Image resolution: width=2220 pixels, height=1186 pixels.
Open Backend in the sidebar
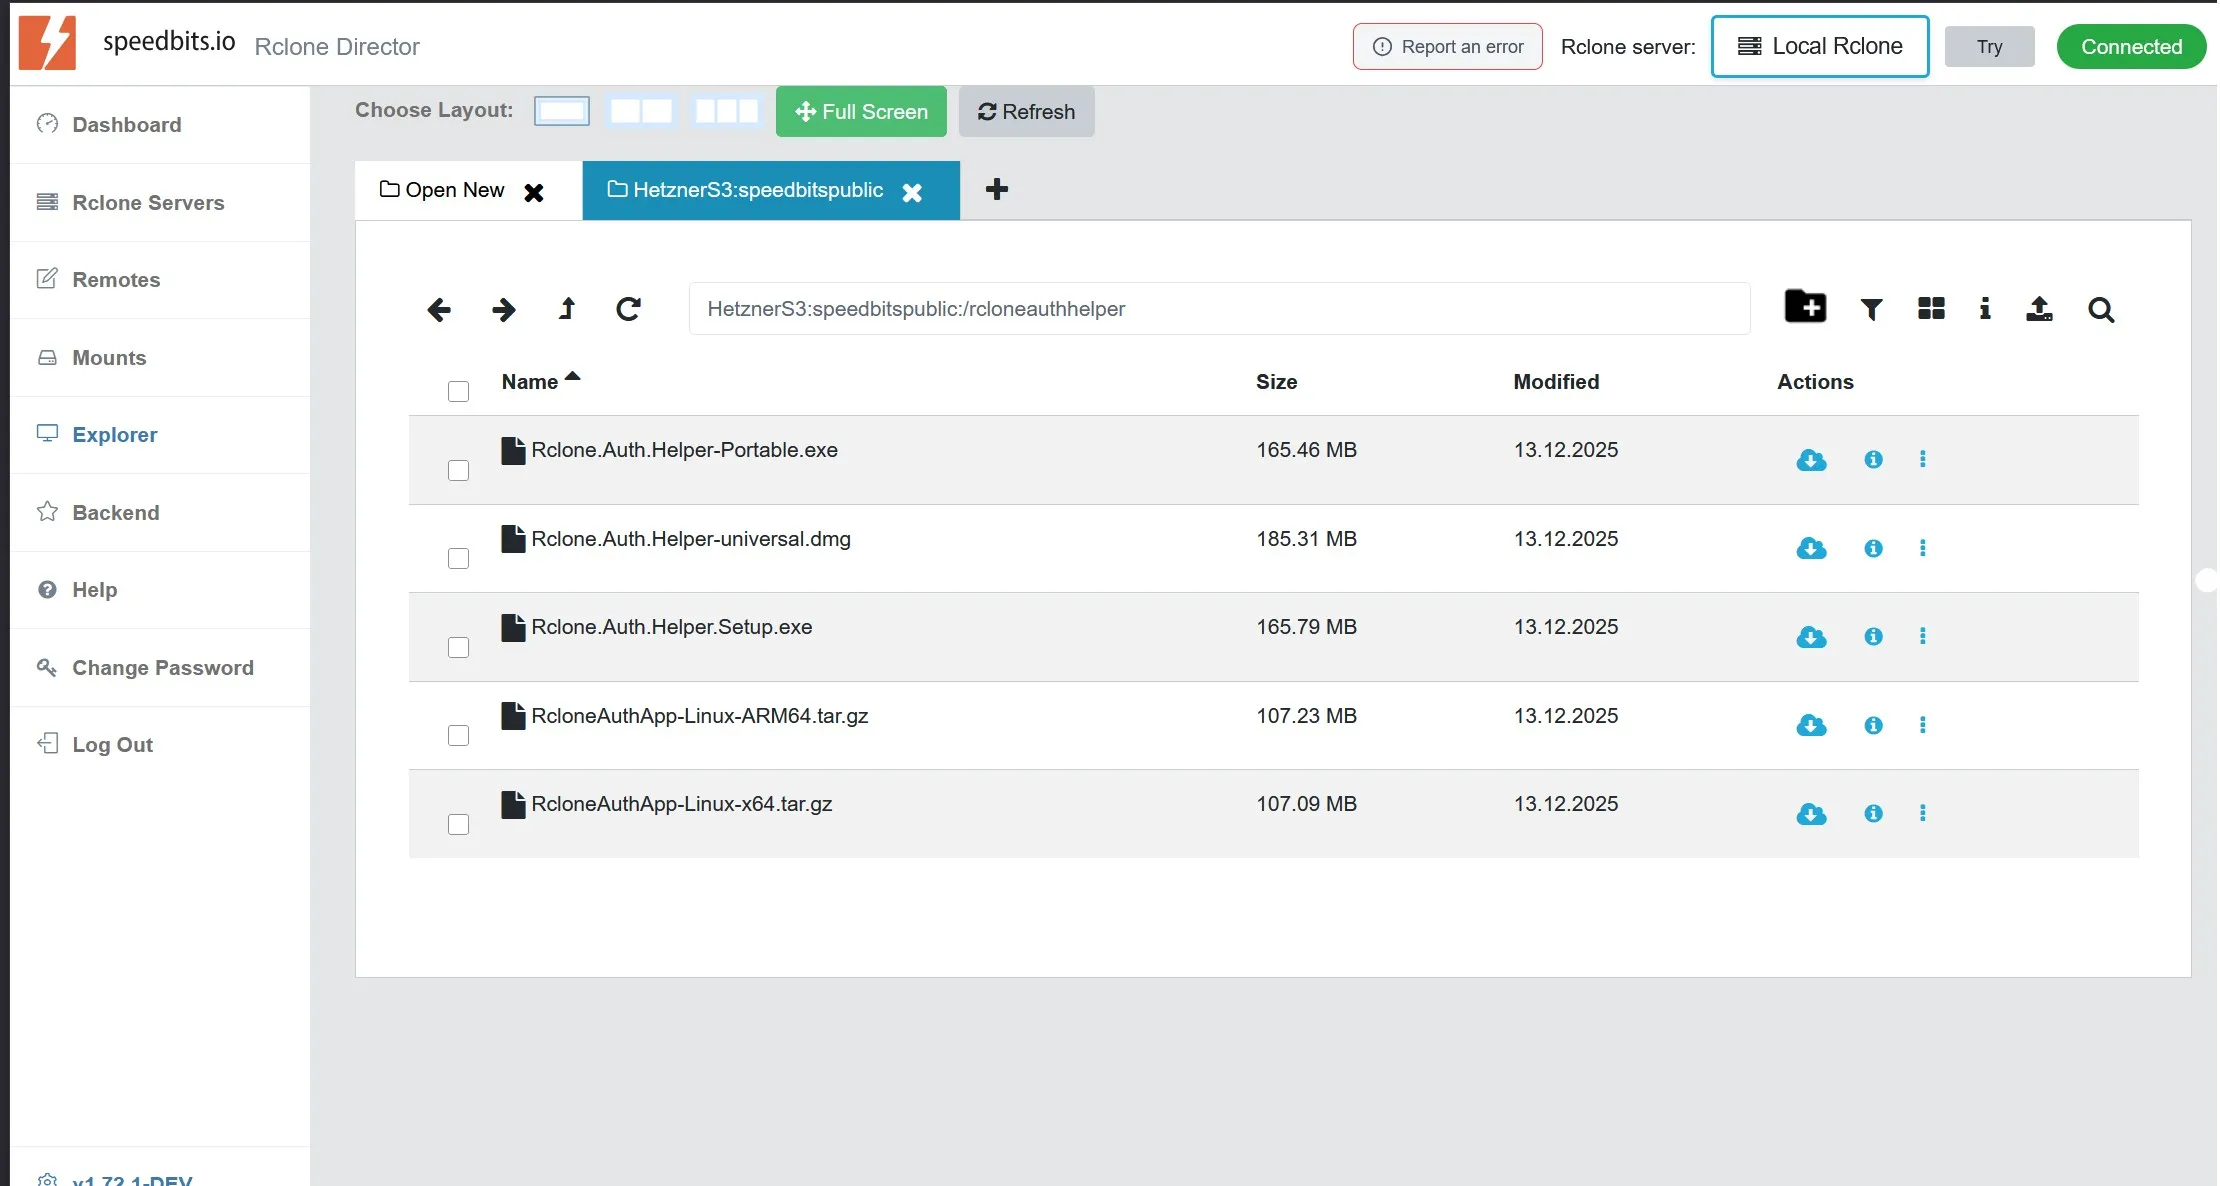coord(160,512)
